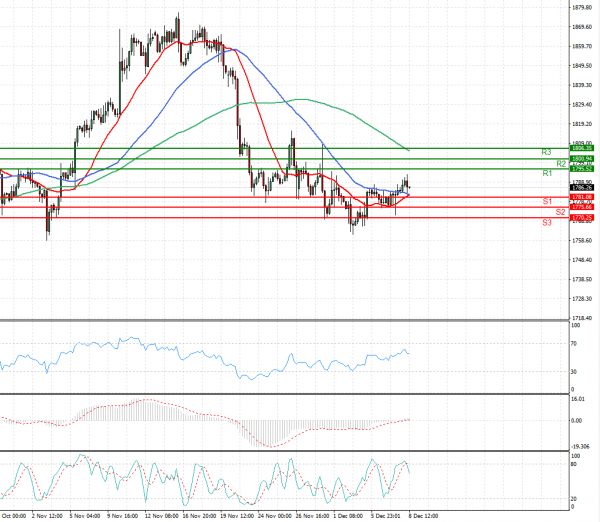Click the 1748.40 price axis value
This screenshot has width=600, height=522.
click(582, 260)
